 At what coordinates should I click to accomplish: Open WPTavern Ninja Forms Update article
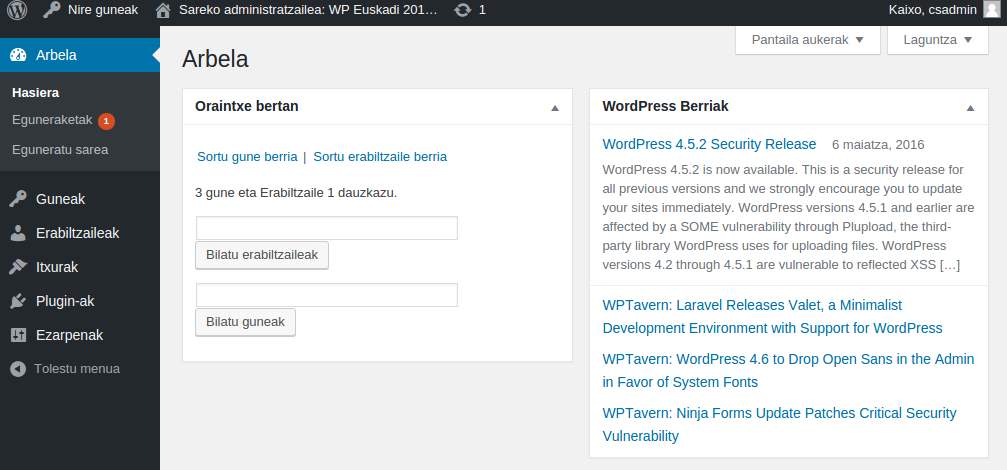point(780,424)
